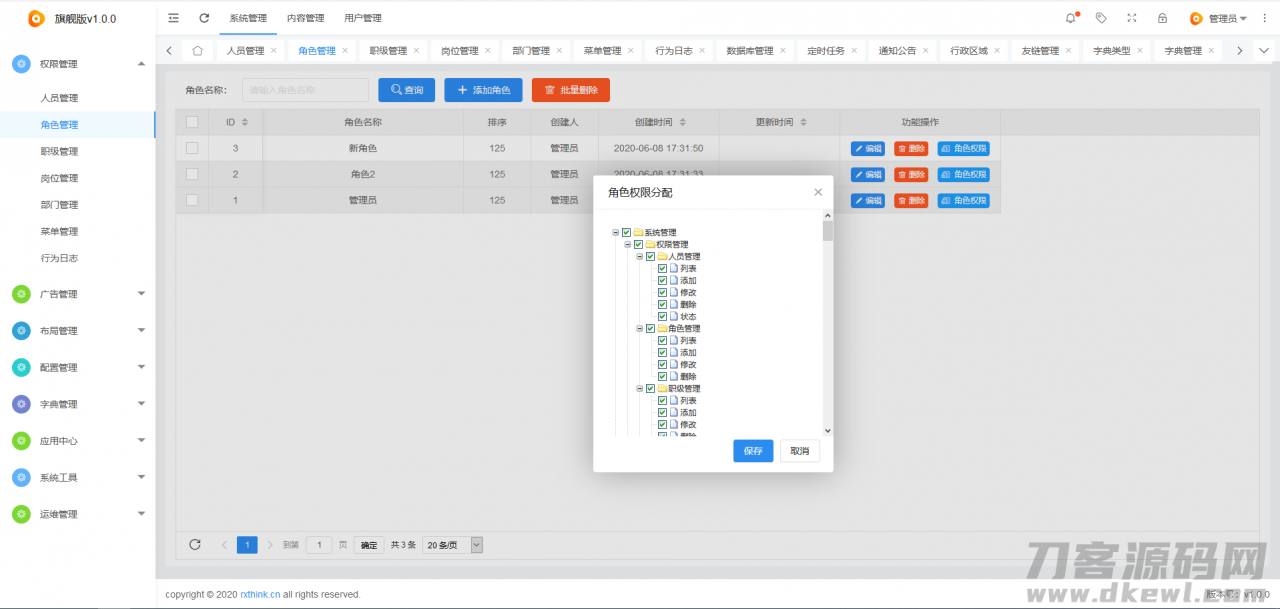Collapse the 角色管理 node in the permission tree
The width and height of the screenshot is (1280, 609).
[x=640, y=329]
